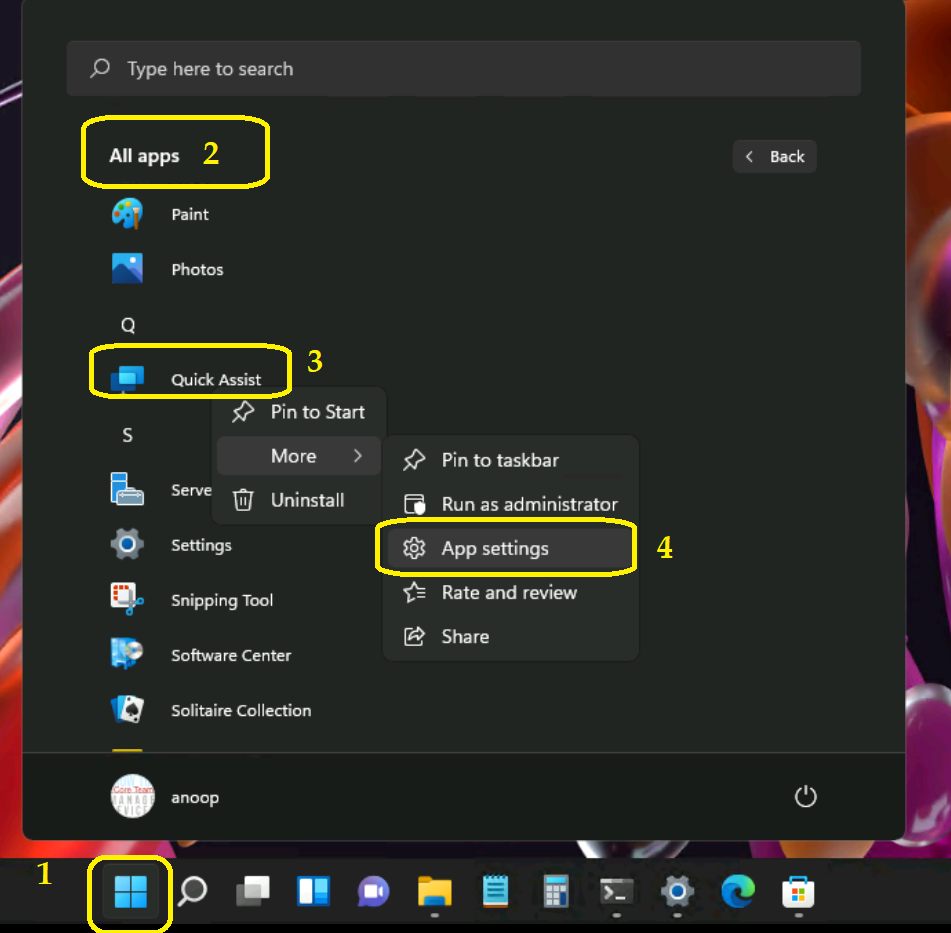Open the Software Center icon
The image size is (951, 933).
[x=127, y=654]
